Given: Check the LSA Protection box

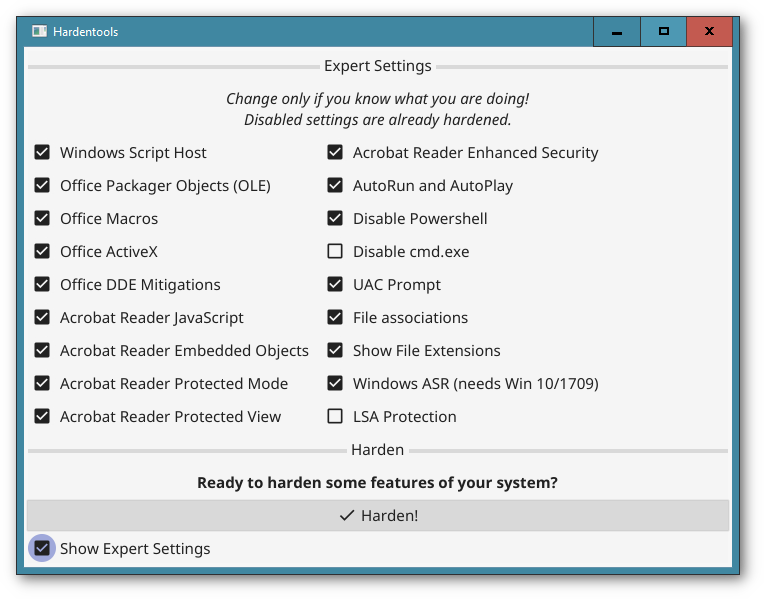Looking at the screenshot, I should [335, 417].
